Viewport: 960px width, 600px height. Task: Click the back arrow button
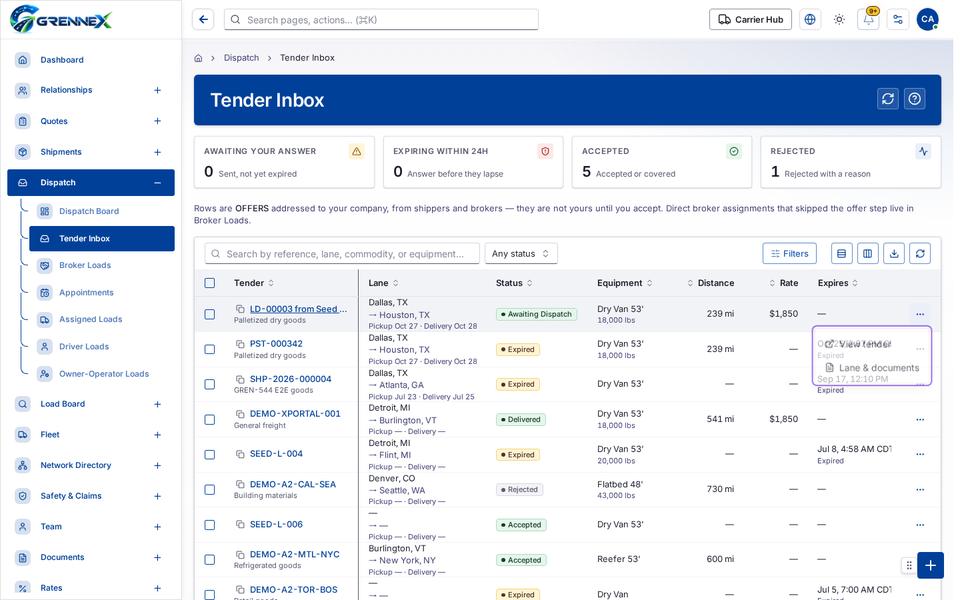click(x=203, y=20)
